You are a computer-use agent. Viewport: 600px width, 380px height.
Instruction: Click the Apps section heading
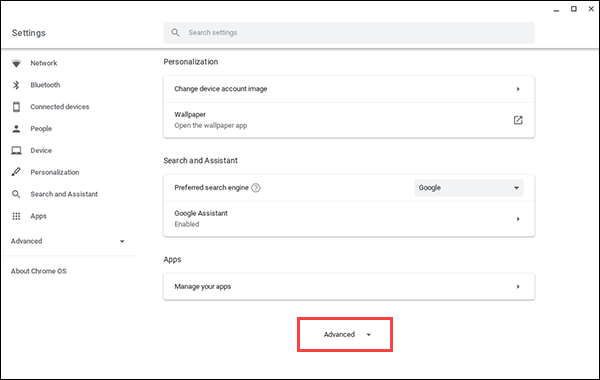pyautogui.click(x=172, y=259)
